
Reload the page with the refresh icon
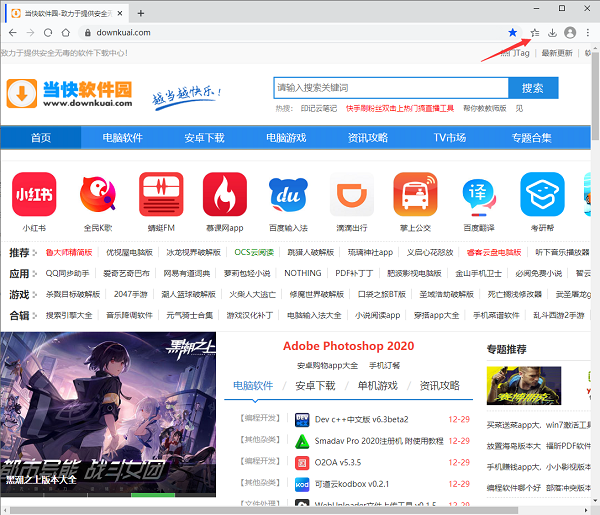coord(48,33)
